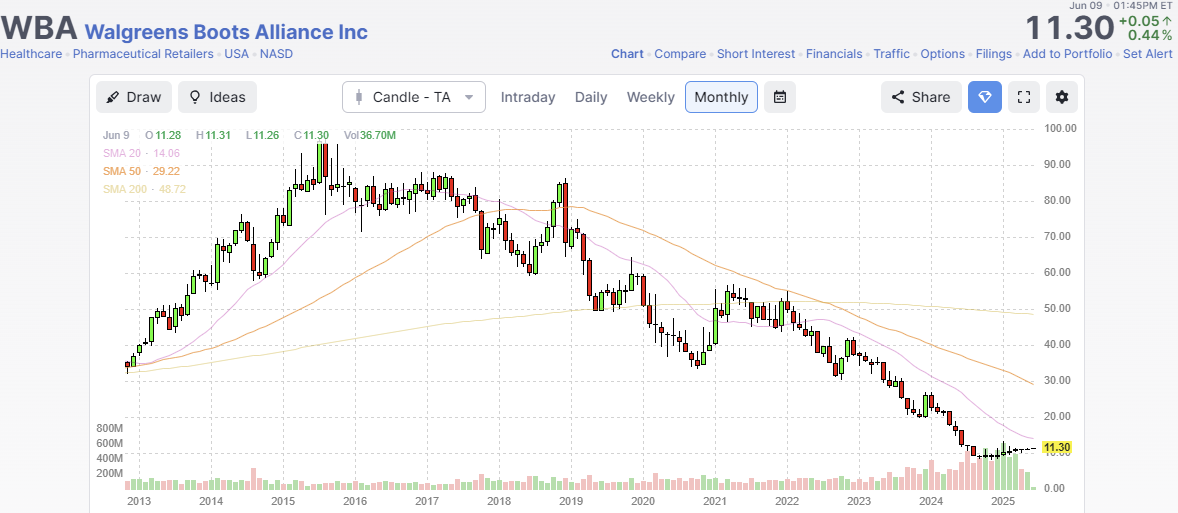This screenshot has width=1178, height=513.
Task: Click the lightbulb icon in Ideas button
Action: click(195, 98)
